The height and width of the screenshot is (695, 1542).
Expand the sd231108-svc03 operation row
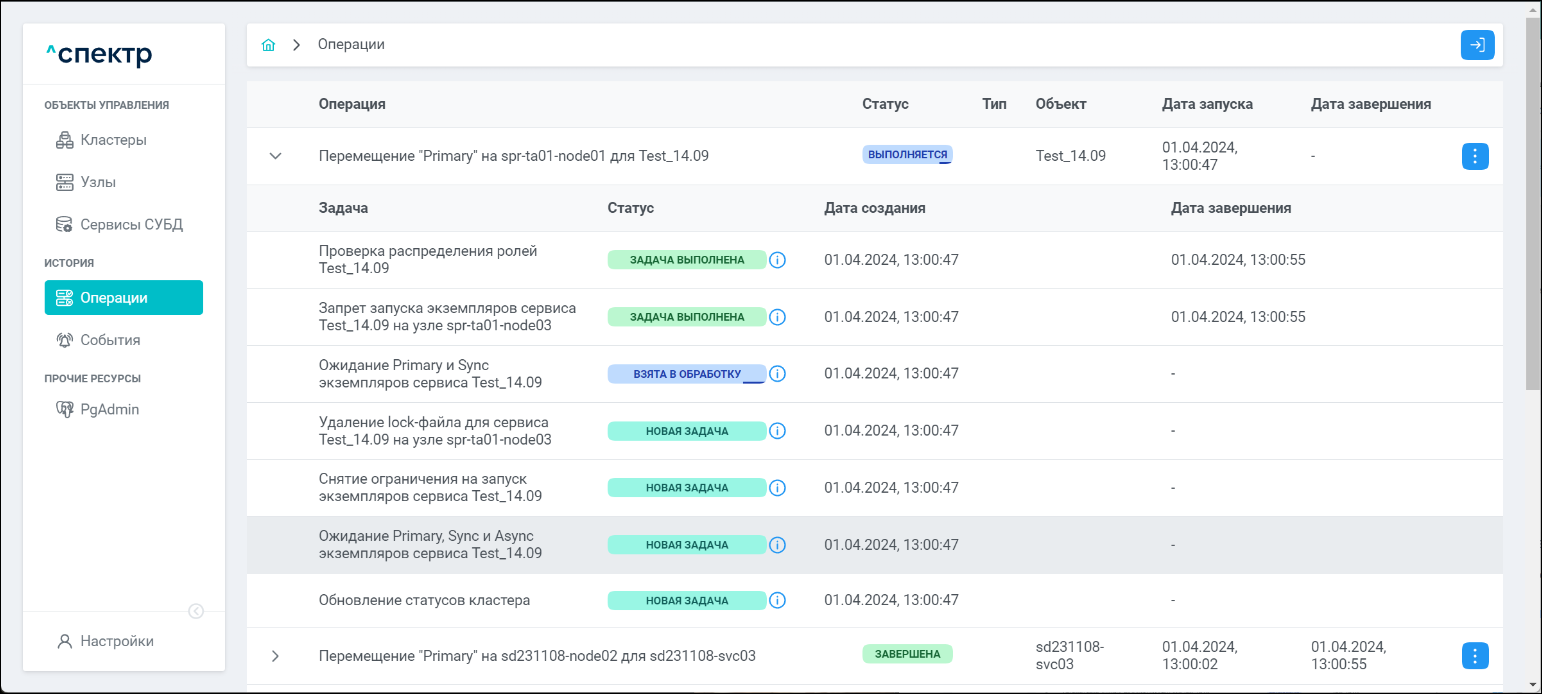276,656
